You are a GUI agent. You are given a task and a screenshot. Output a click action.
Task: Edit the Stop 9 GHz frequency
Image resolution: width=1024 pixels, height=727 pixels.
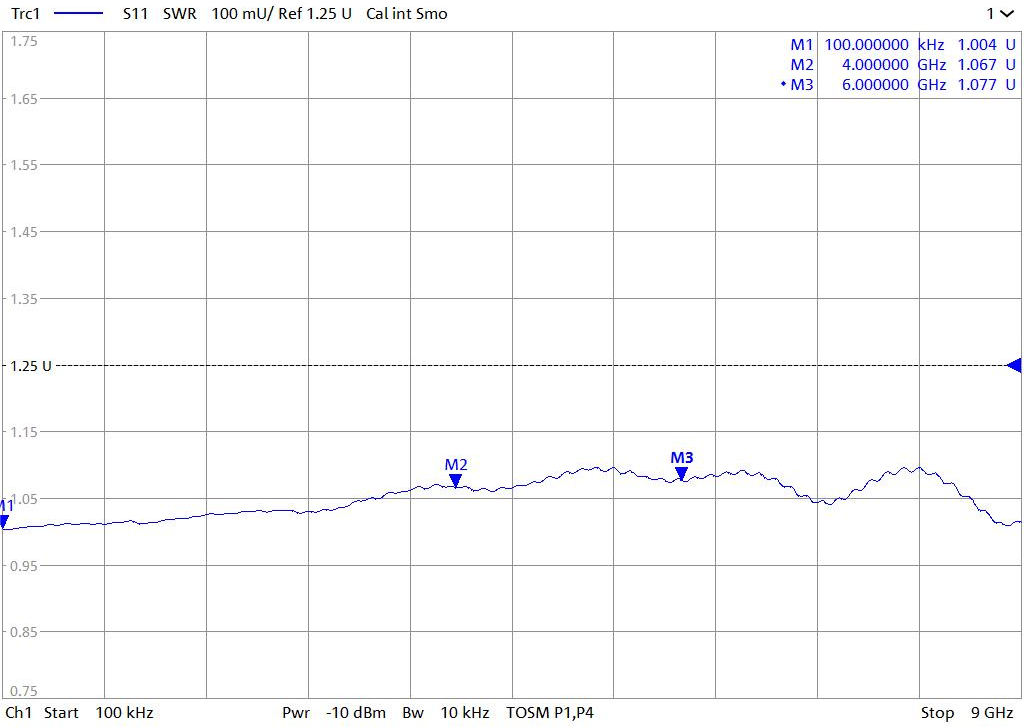tap(966, 713)
